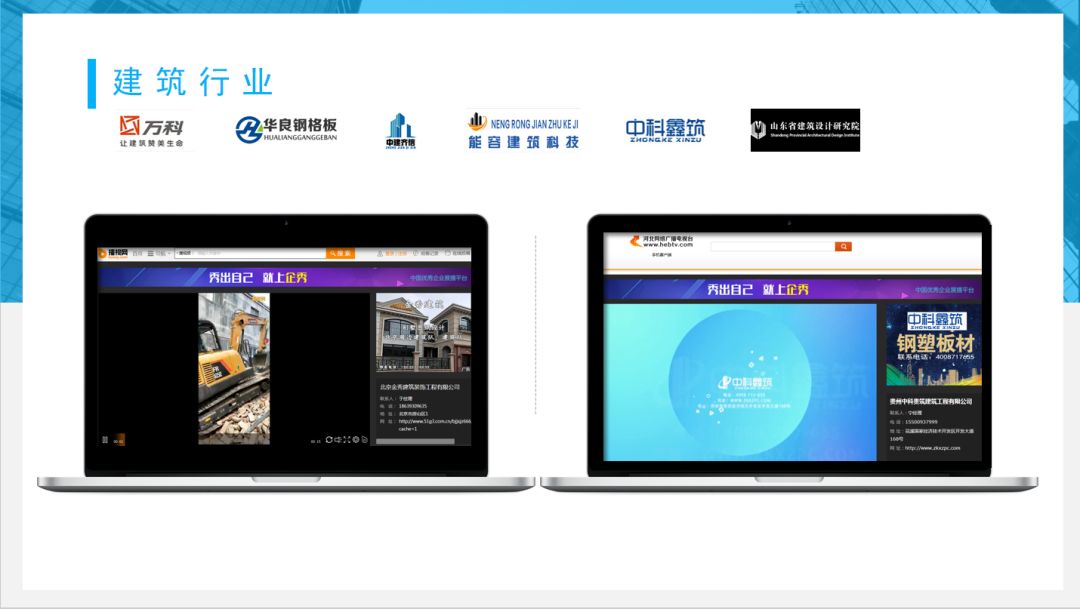1080x609 pixels.
Task: Click the 万科 Vanke logo
Action: pos(152,130)
